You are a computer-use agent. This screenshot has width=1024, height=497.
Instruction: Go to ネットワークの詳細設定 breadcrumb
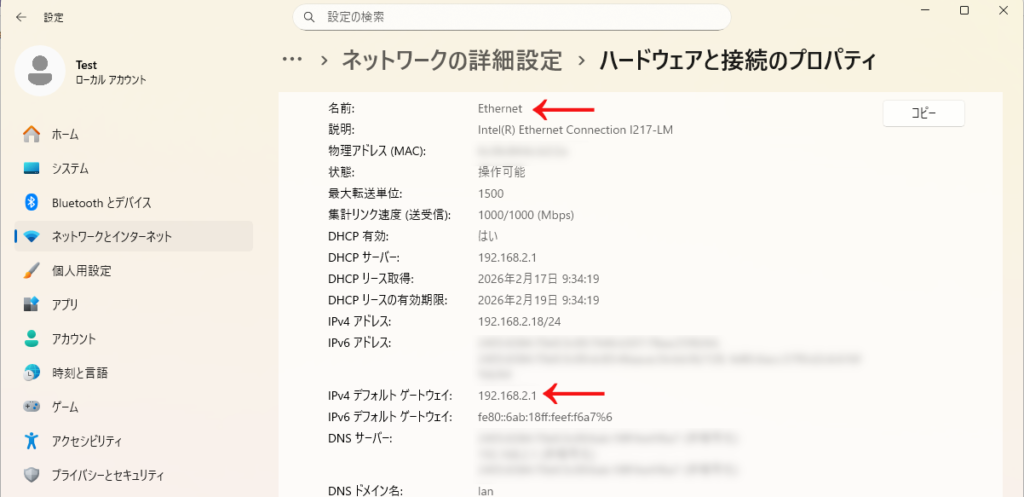(x=451, y=60)
